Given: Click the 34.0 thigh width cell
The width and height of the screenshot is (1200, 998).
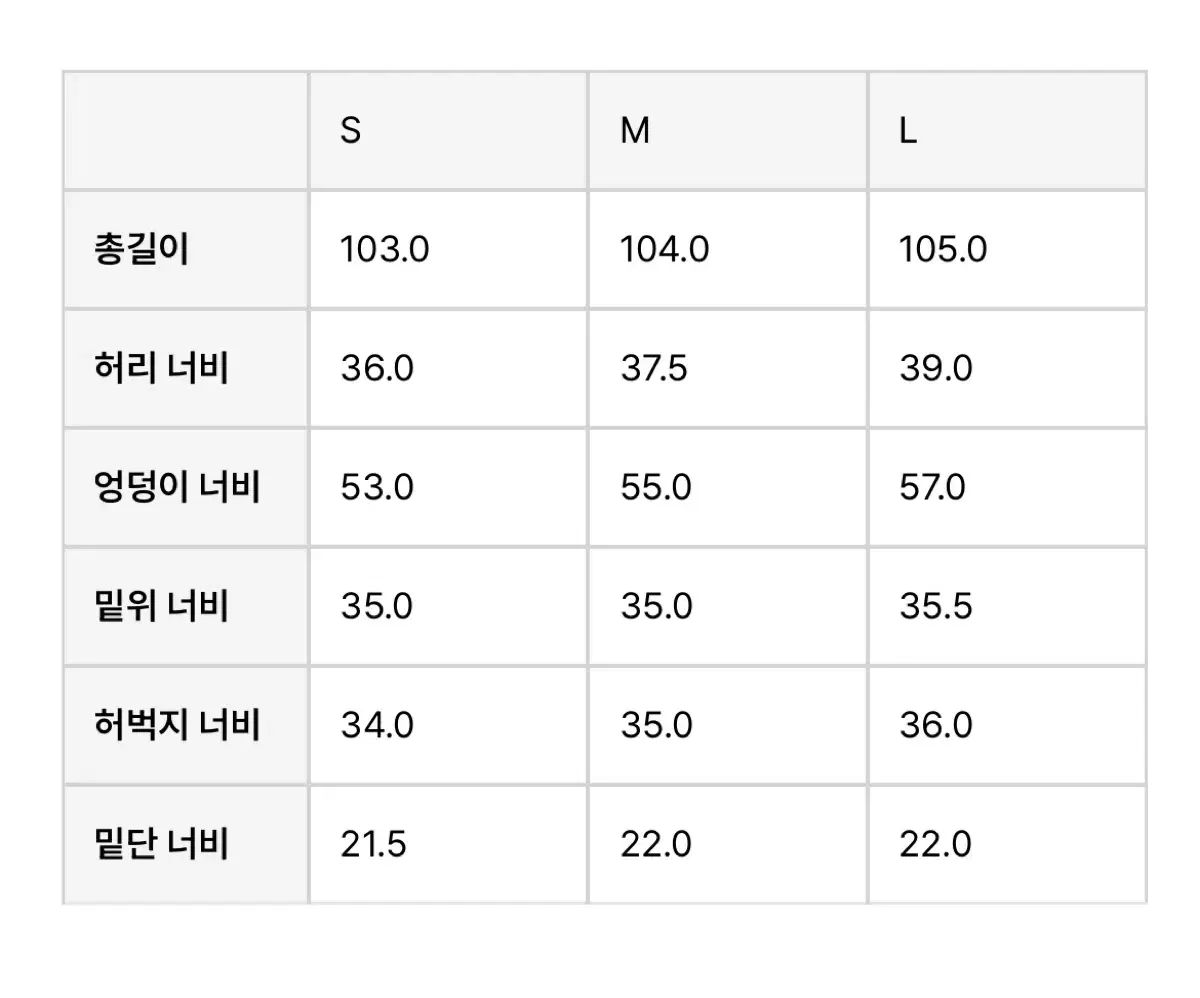Looking at the screenshot, I should 448,725.
